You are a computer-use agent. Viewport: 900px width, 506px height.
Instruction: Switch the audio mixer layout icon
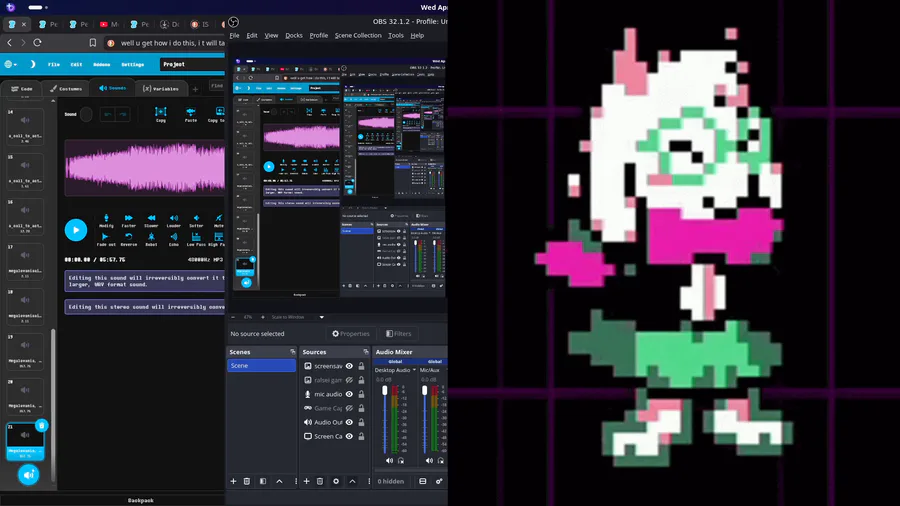click(423, 481)
